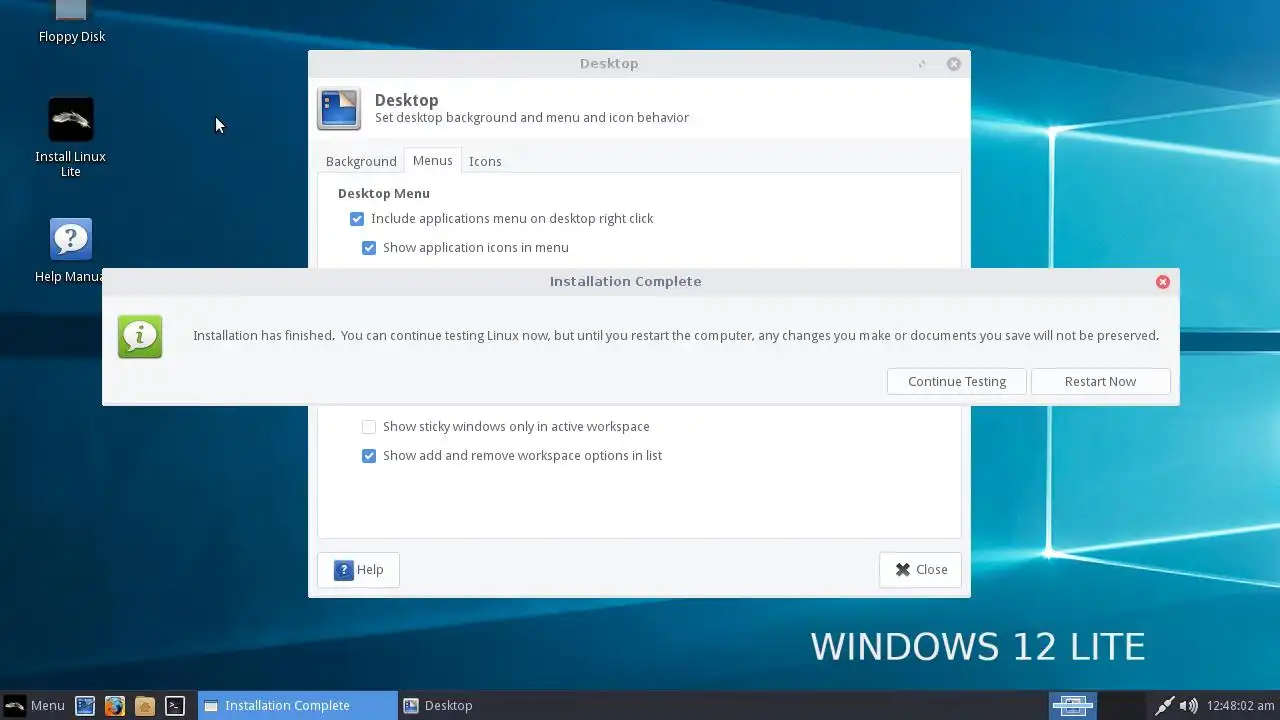Select the Menus tab
The width and height of the screenshot is (1280, 720).
coord(433,160)
